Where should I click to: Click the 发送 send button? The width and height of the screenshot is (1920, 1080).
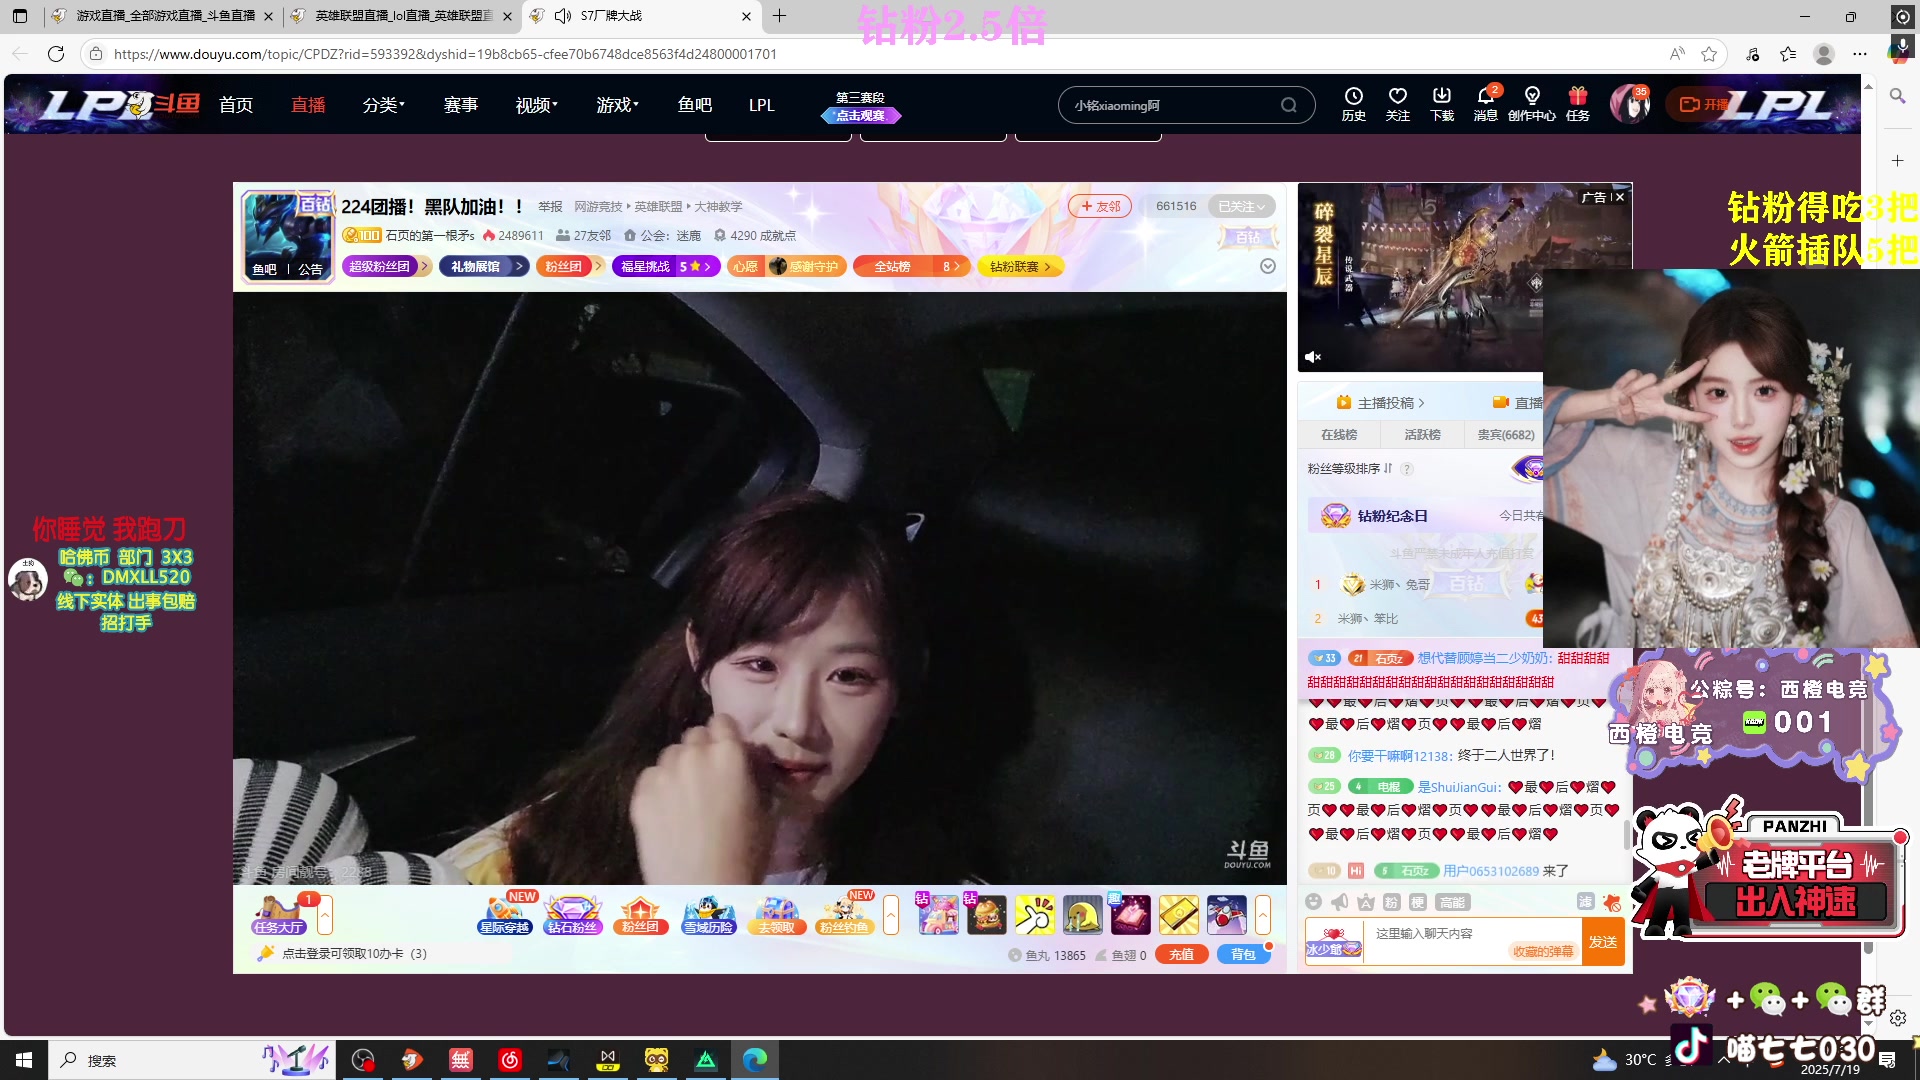[x=1603, y=942]
